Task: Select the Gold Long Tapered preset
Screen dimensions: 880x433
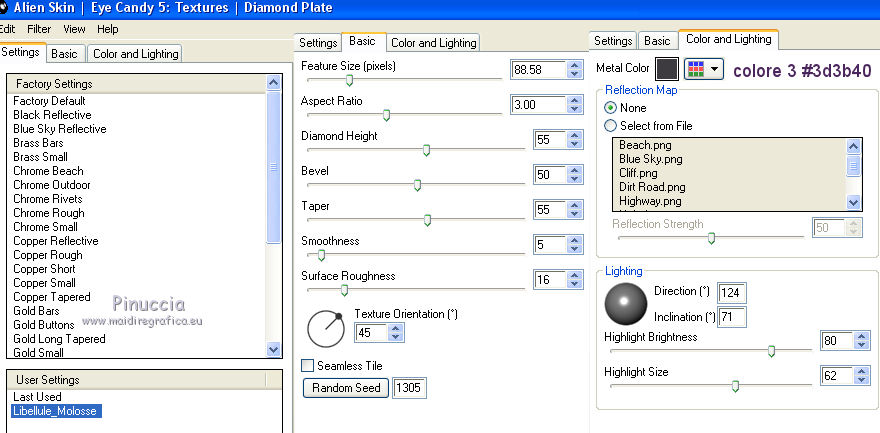Action: pos(59,339)
